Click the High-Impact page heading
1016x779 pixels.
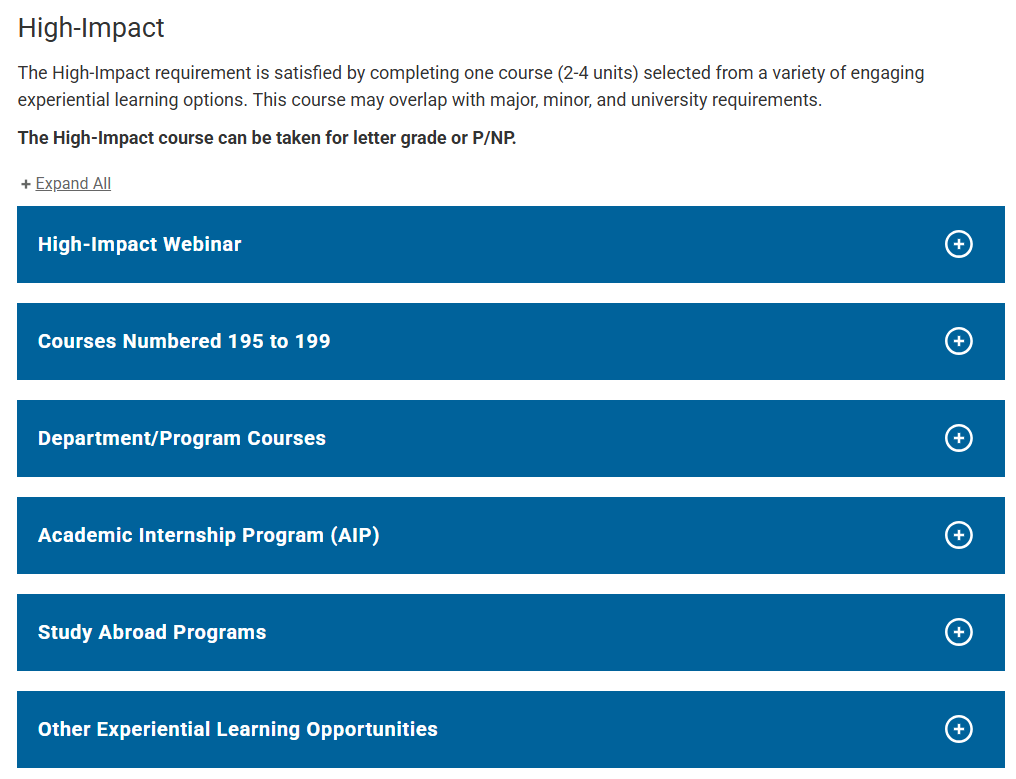[x=91, y=28]
